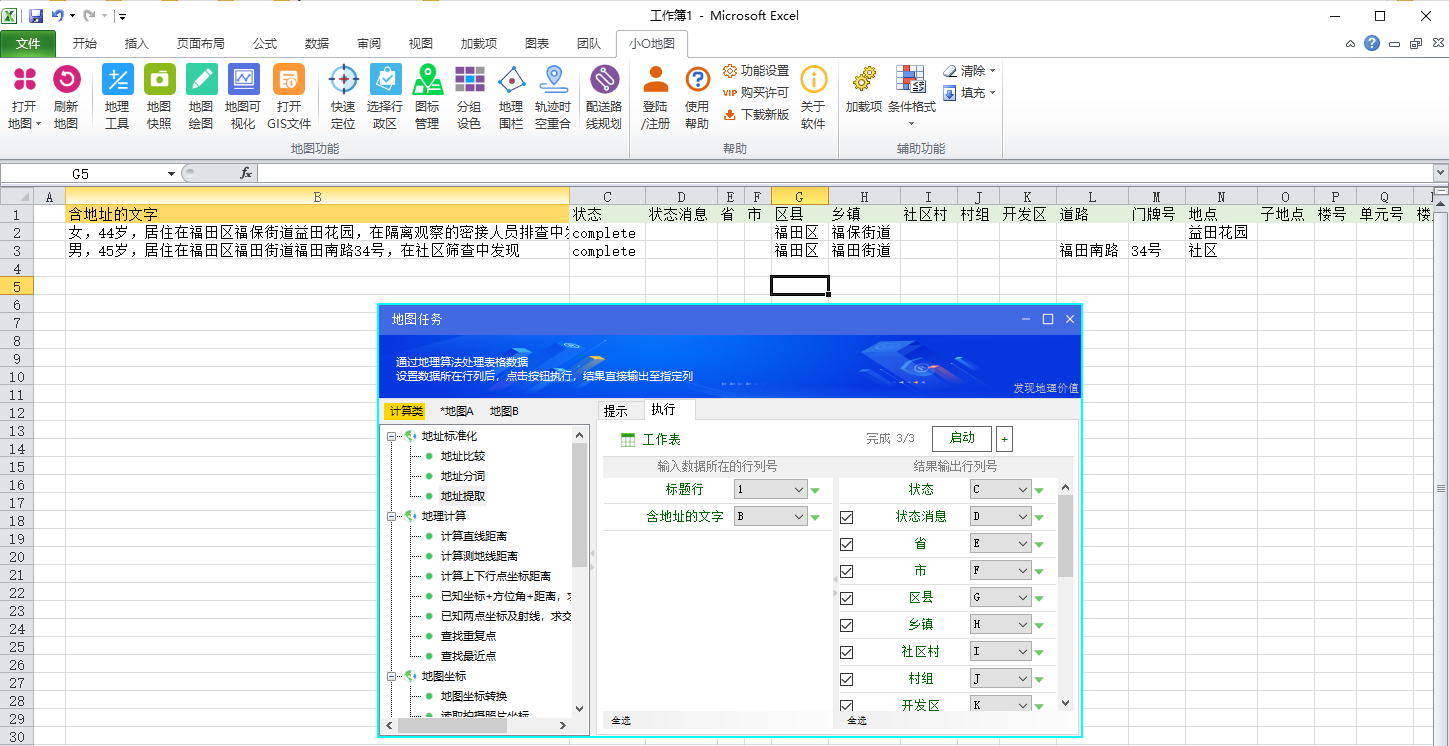
Task: Open 标题行 row number dropdown
Action: (770, 490)
